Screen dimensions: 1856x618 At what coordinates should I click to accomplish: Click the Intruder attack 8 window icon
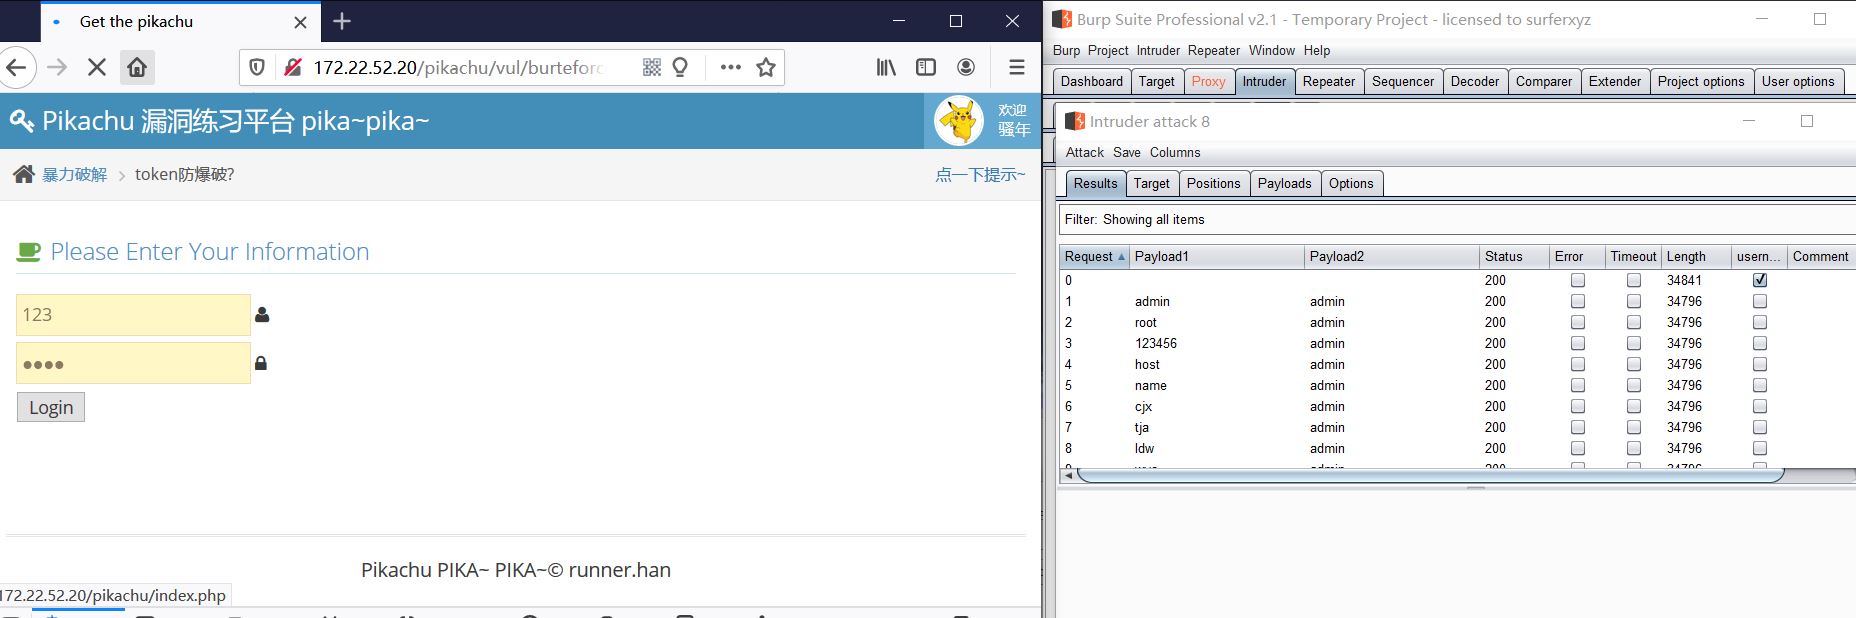pos(1075,121)
